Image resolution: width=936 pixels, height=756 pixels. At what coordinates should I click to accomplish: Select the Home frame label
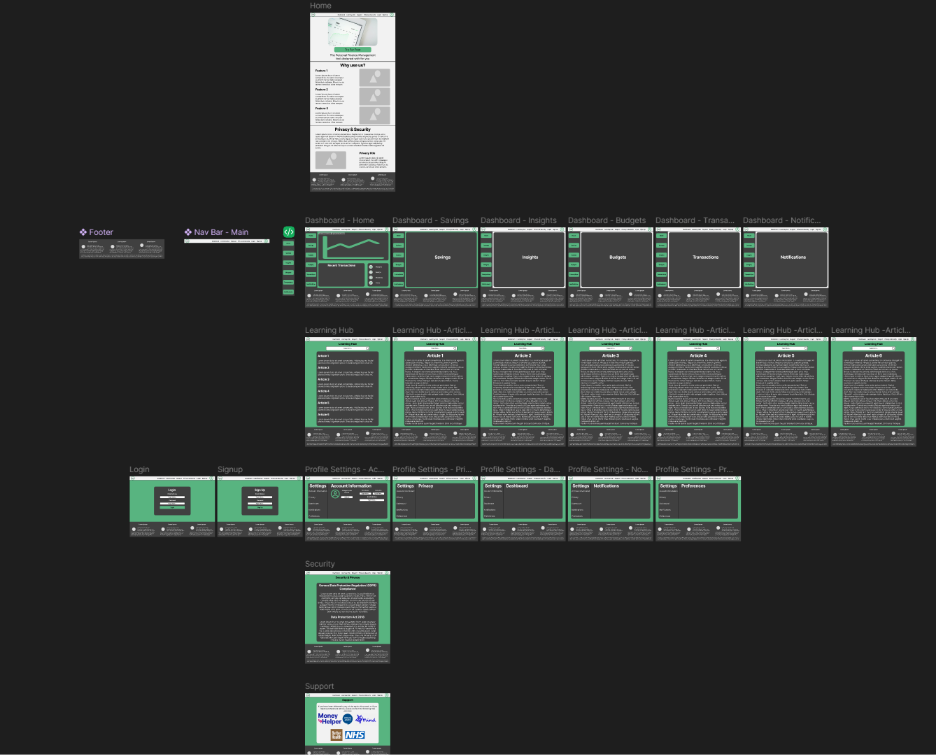[x=321, y=5]
